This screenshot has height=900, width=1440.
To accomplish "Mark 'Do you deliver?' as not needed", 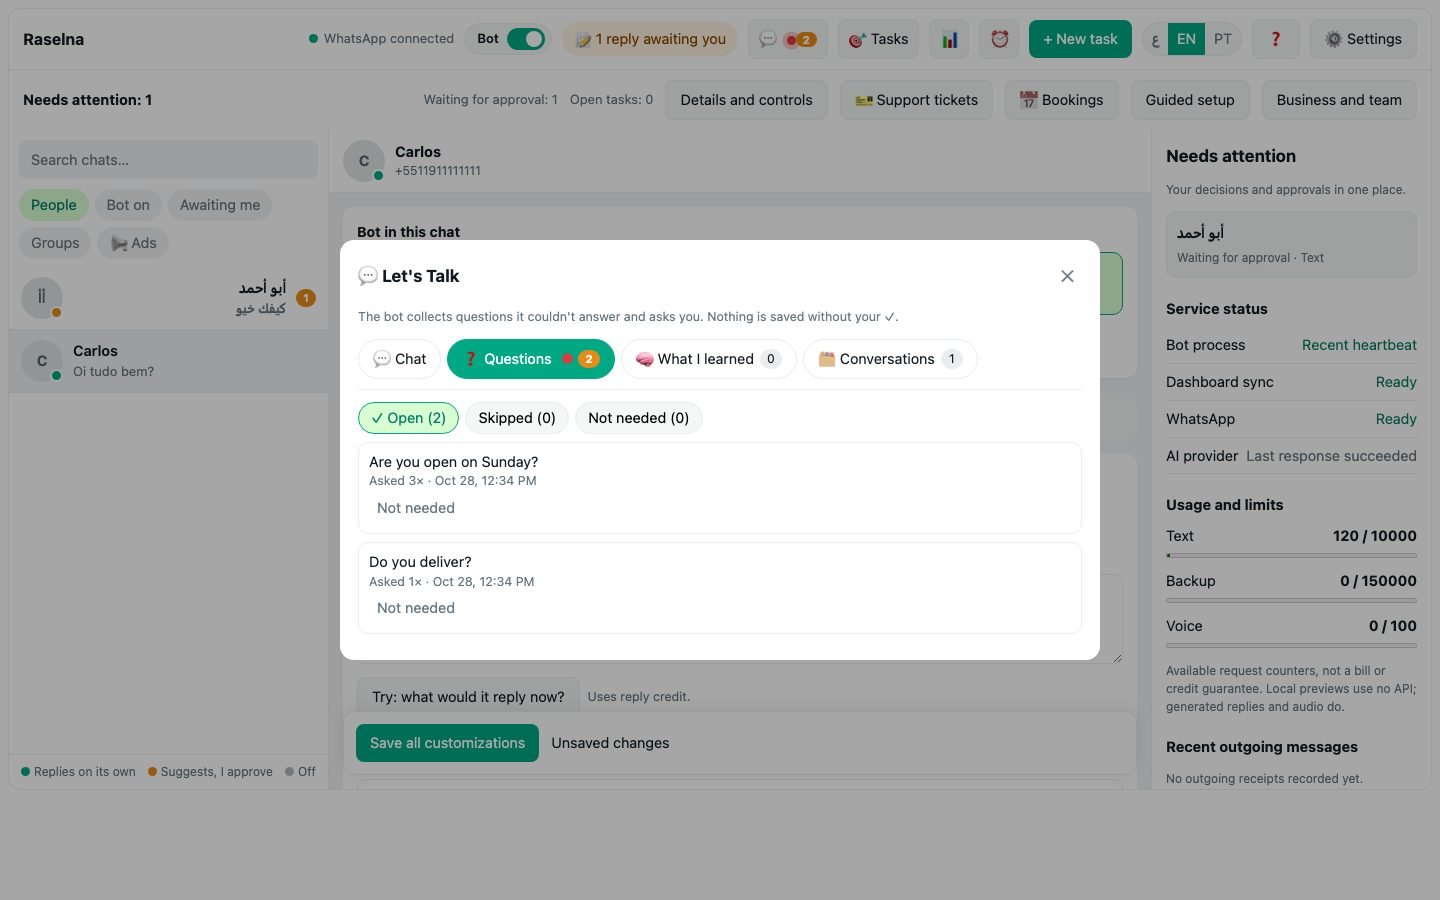I will 415,608.
